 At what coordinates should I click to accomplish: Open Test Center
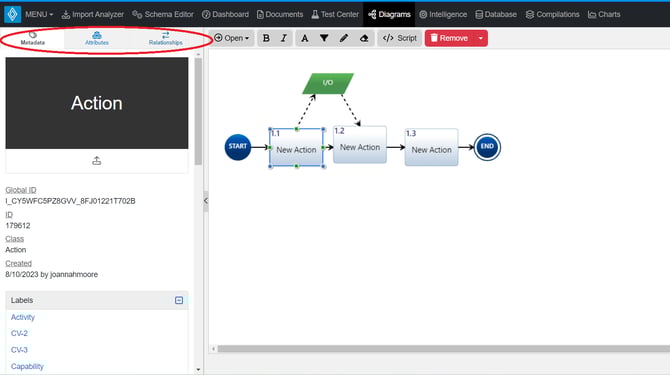click(335, 15)
